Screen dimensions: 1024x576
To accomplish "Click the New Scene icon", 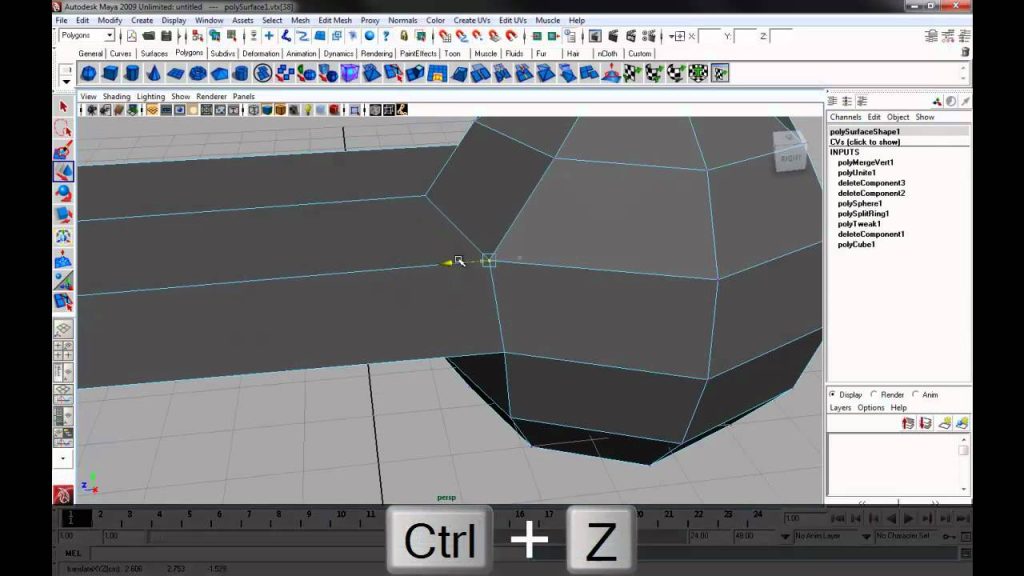I will (131, 36).
